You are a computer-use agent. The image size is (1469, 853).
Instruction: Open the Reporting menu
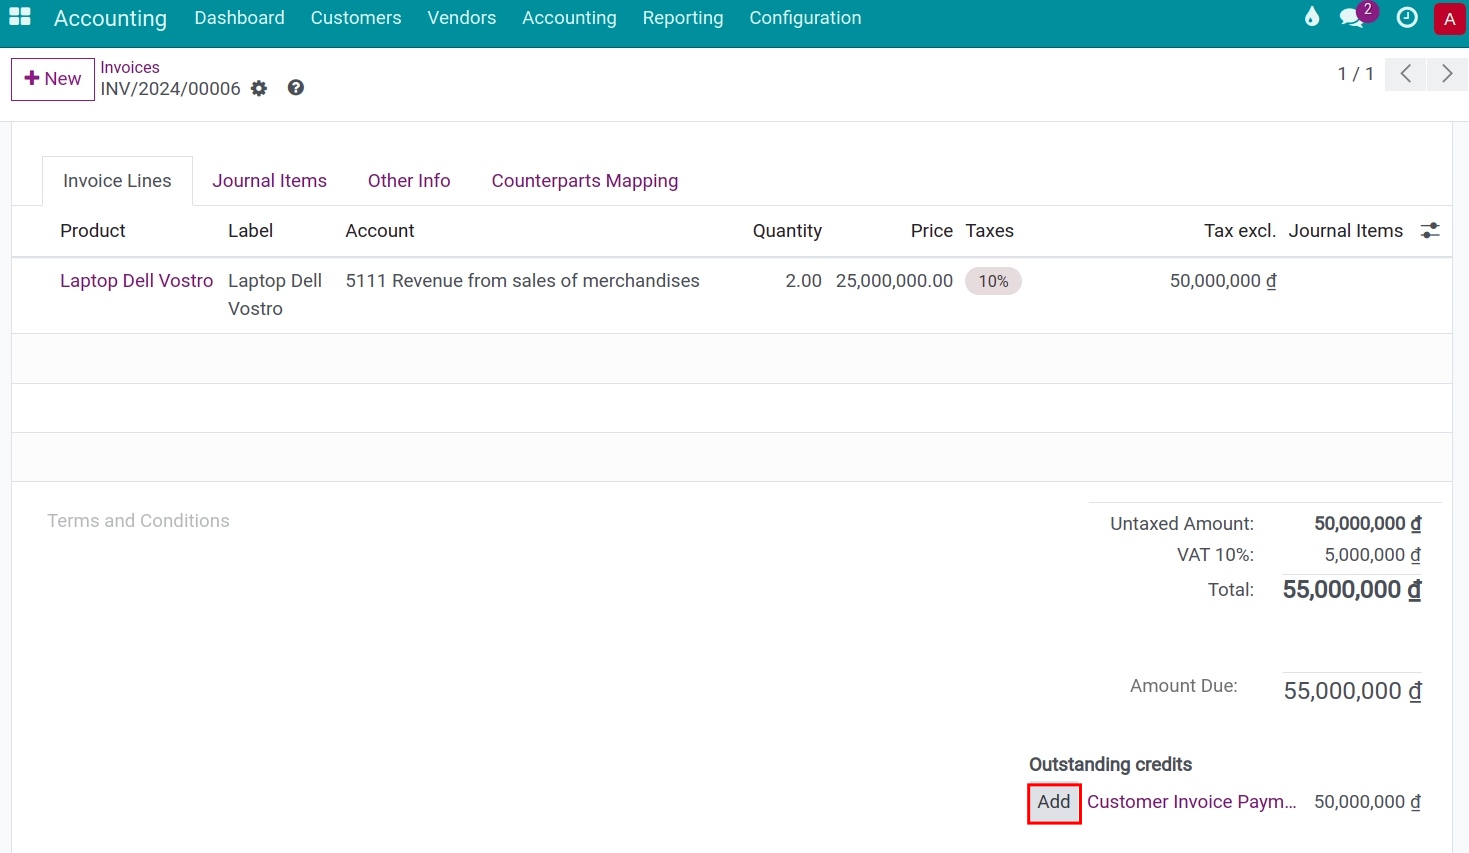coord(683,18)
